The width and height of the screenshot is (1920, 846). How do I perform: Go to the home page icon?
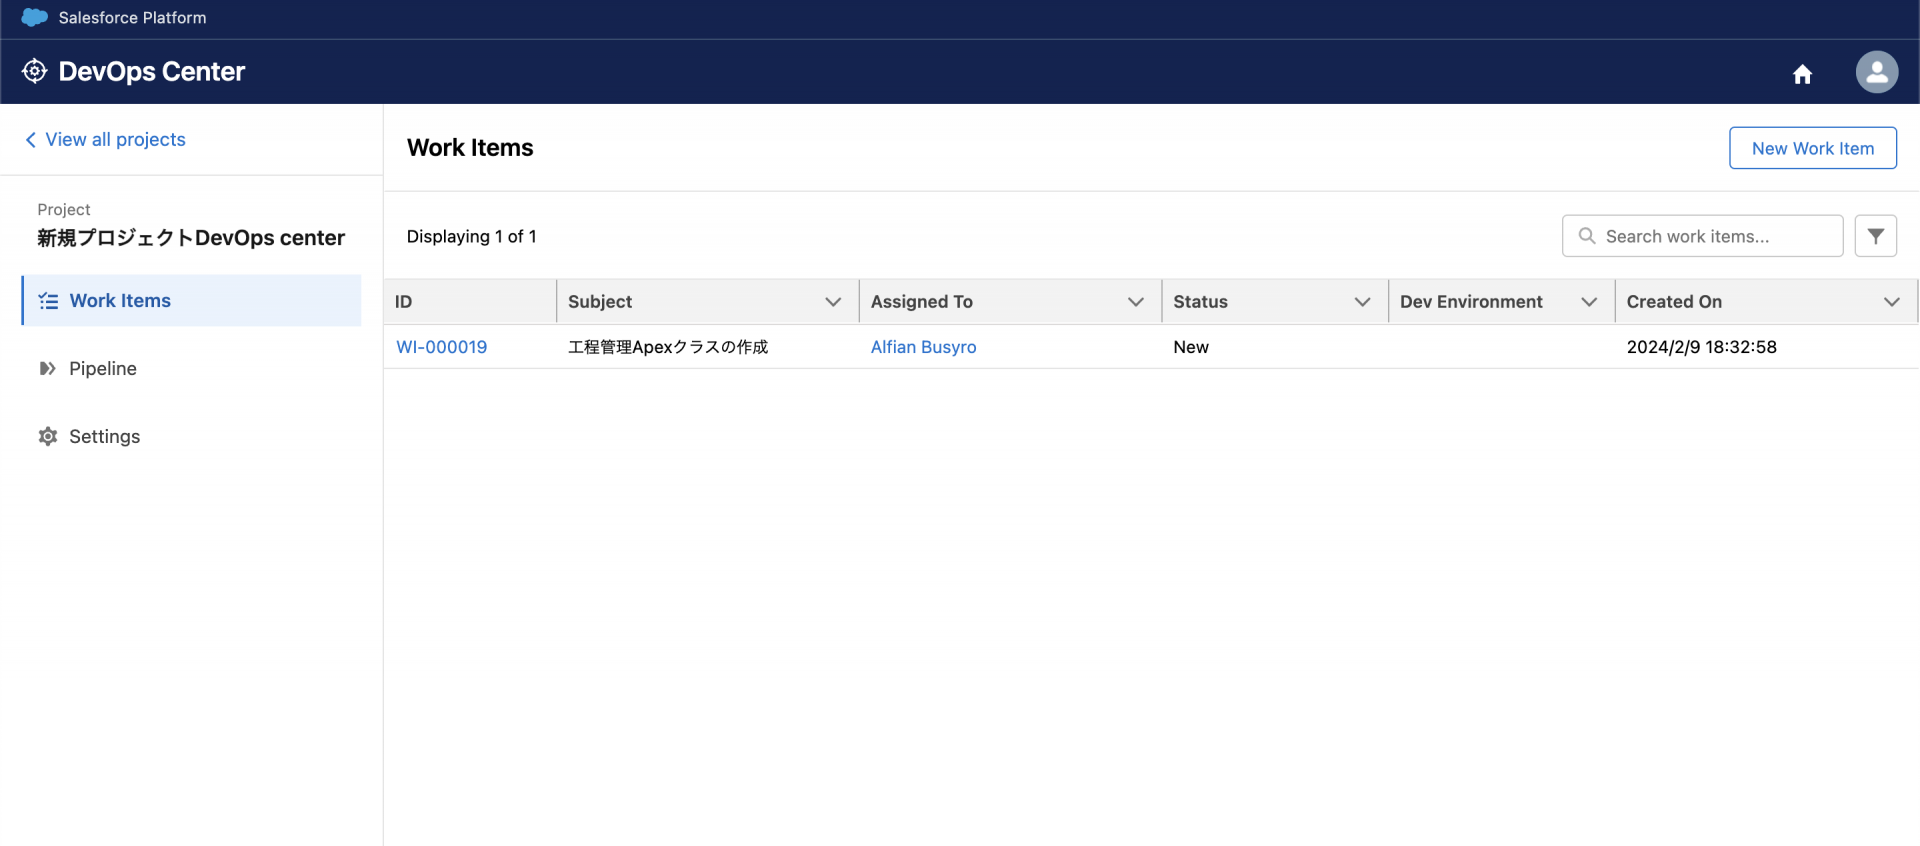pos(1802,74)
